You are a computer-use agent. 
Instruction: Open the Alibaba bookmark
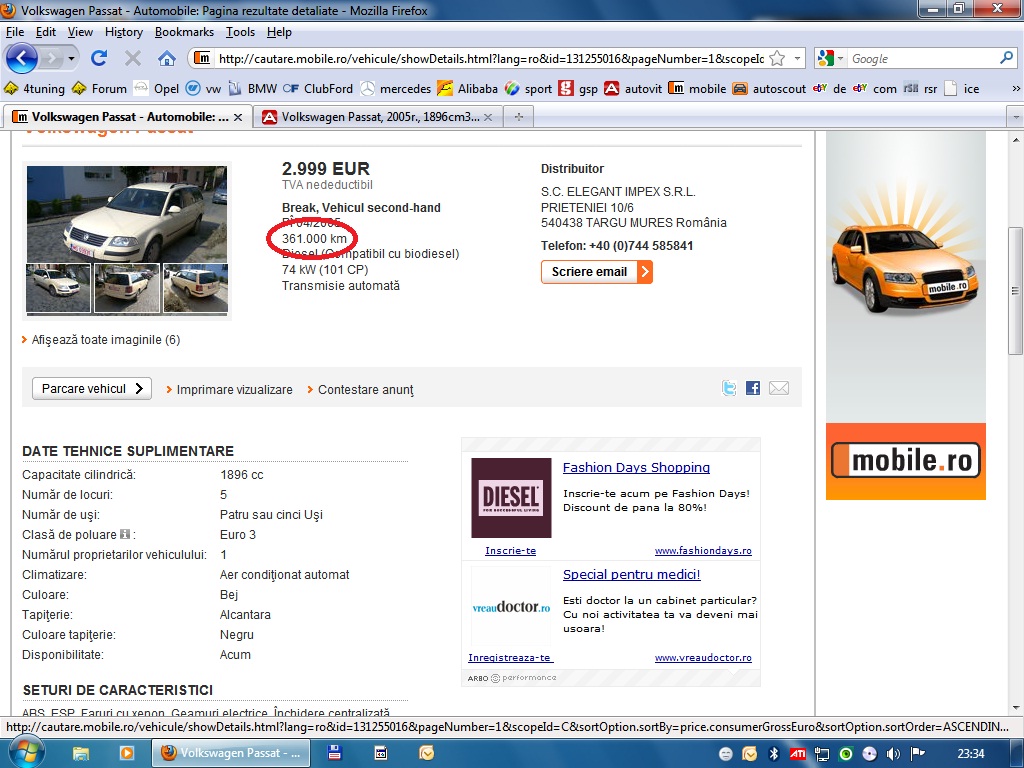[x=468, y=89]
